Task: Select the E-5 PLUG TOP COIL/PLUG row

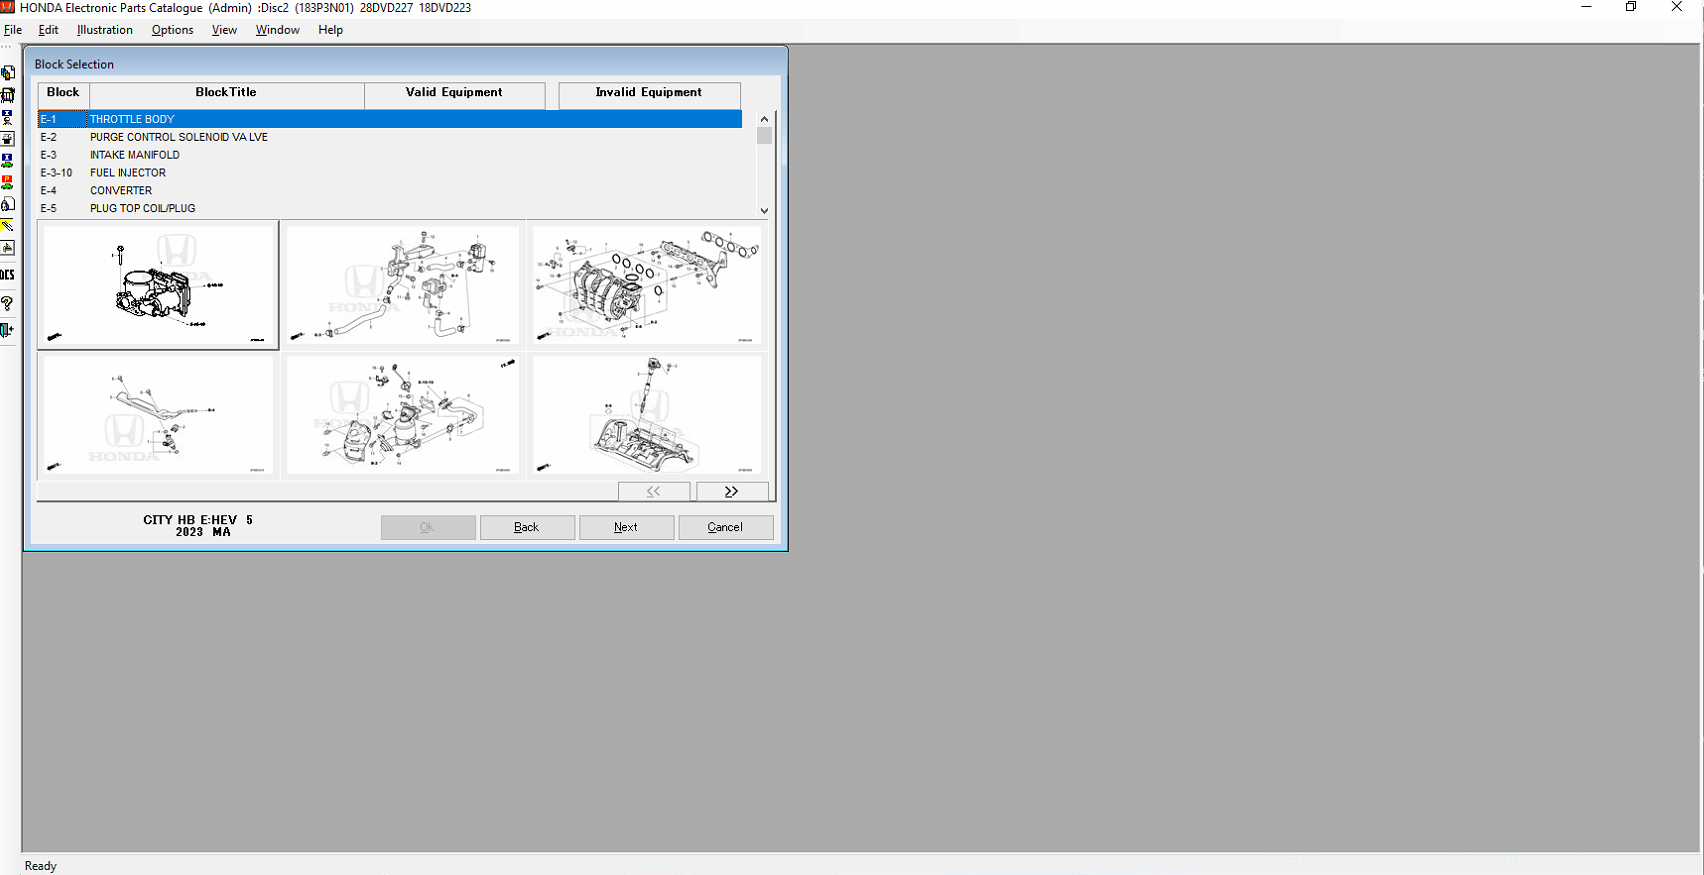Action: [142, 208]
